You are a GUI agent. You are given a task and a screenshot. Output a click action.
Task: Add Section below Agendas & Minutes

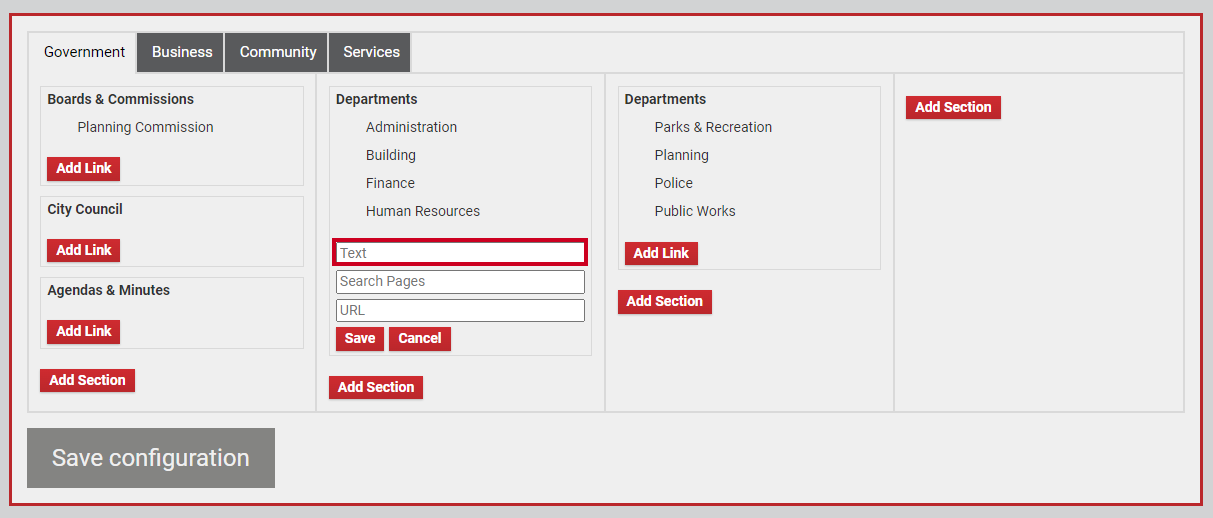pos(87,380)
